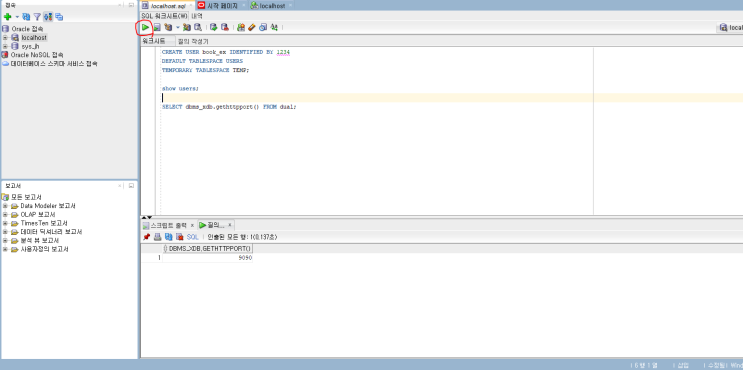Click the schema browser icon in connections panel
Image resolution: width=743 pixels, height=370 pixels.
[x=59, y=17]
